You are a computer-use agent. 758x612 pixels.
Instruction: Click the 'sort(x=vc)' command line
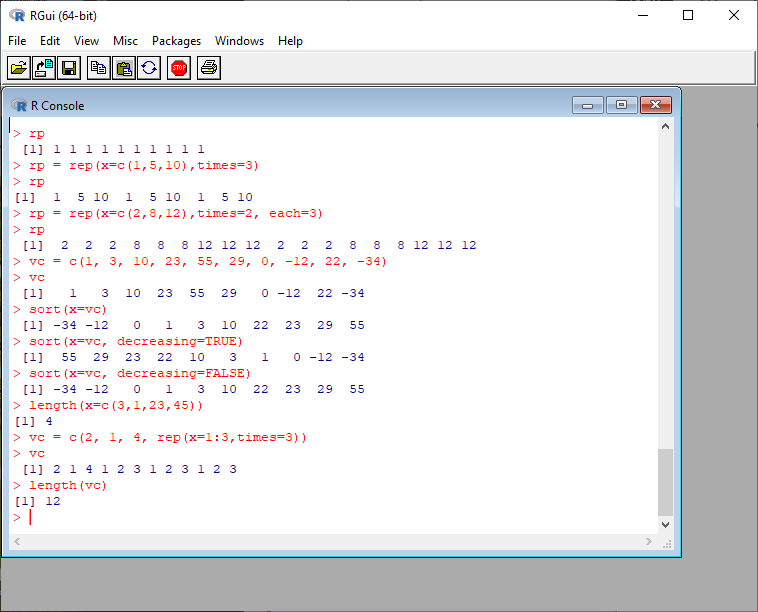[68, 309]
